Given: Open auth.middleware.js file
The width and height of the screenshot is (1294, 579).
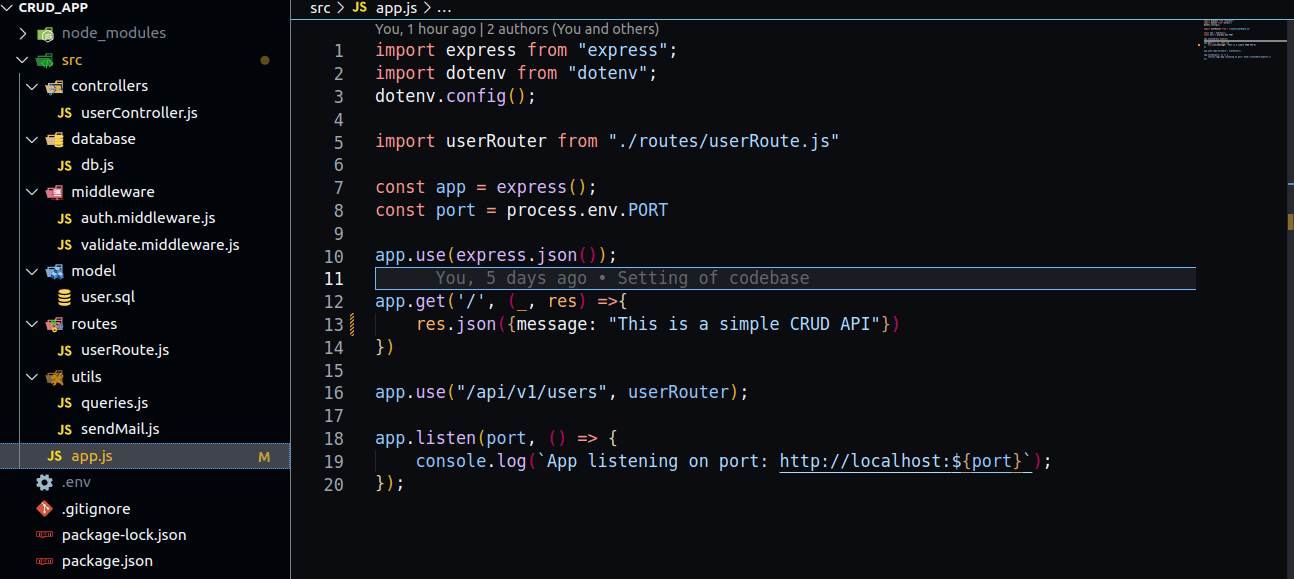Looking at the screenshot, I should point(148,217).
